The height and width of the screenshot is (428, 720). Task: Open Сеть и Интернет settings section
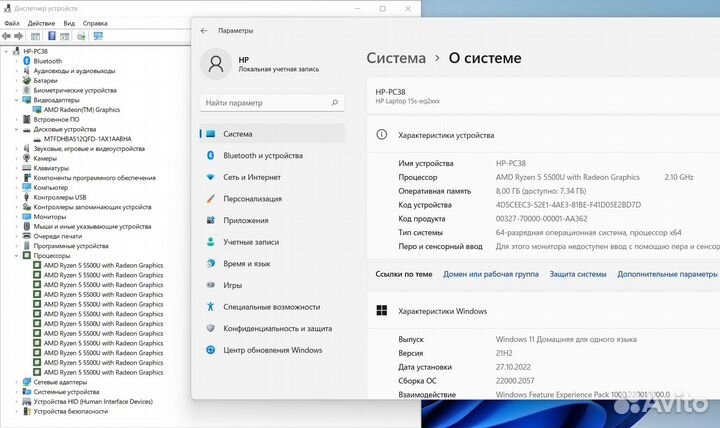click(272, 177)
